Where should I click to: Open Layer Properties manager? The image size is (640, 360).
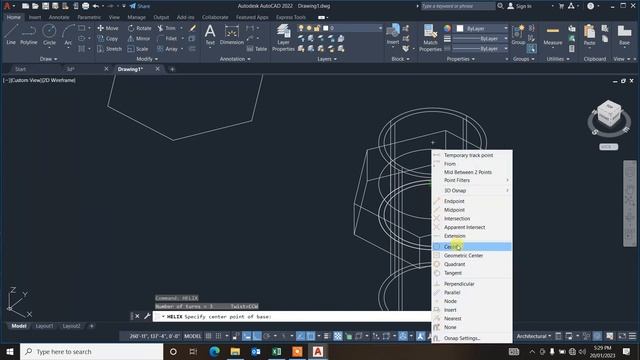283,38
